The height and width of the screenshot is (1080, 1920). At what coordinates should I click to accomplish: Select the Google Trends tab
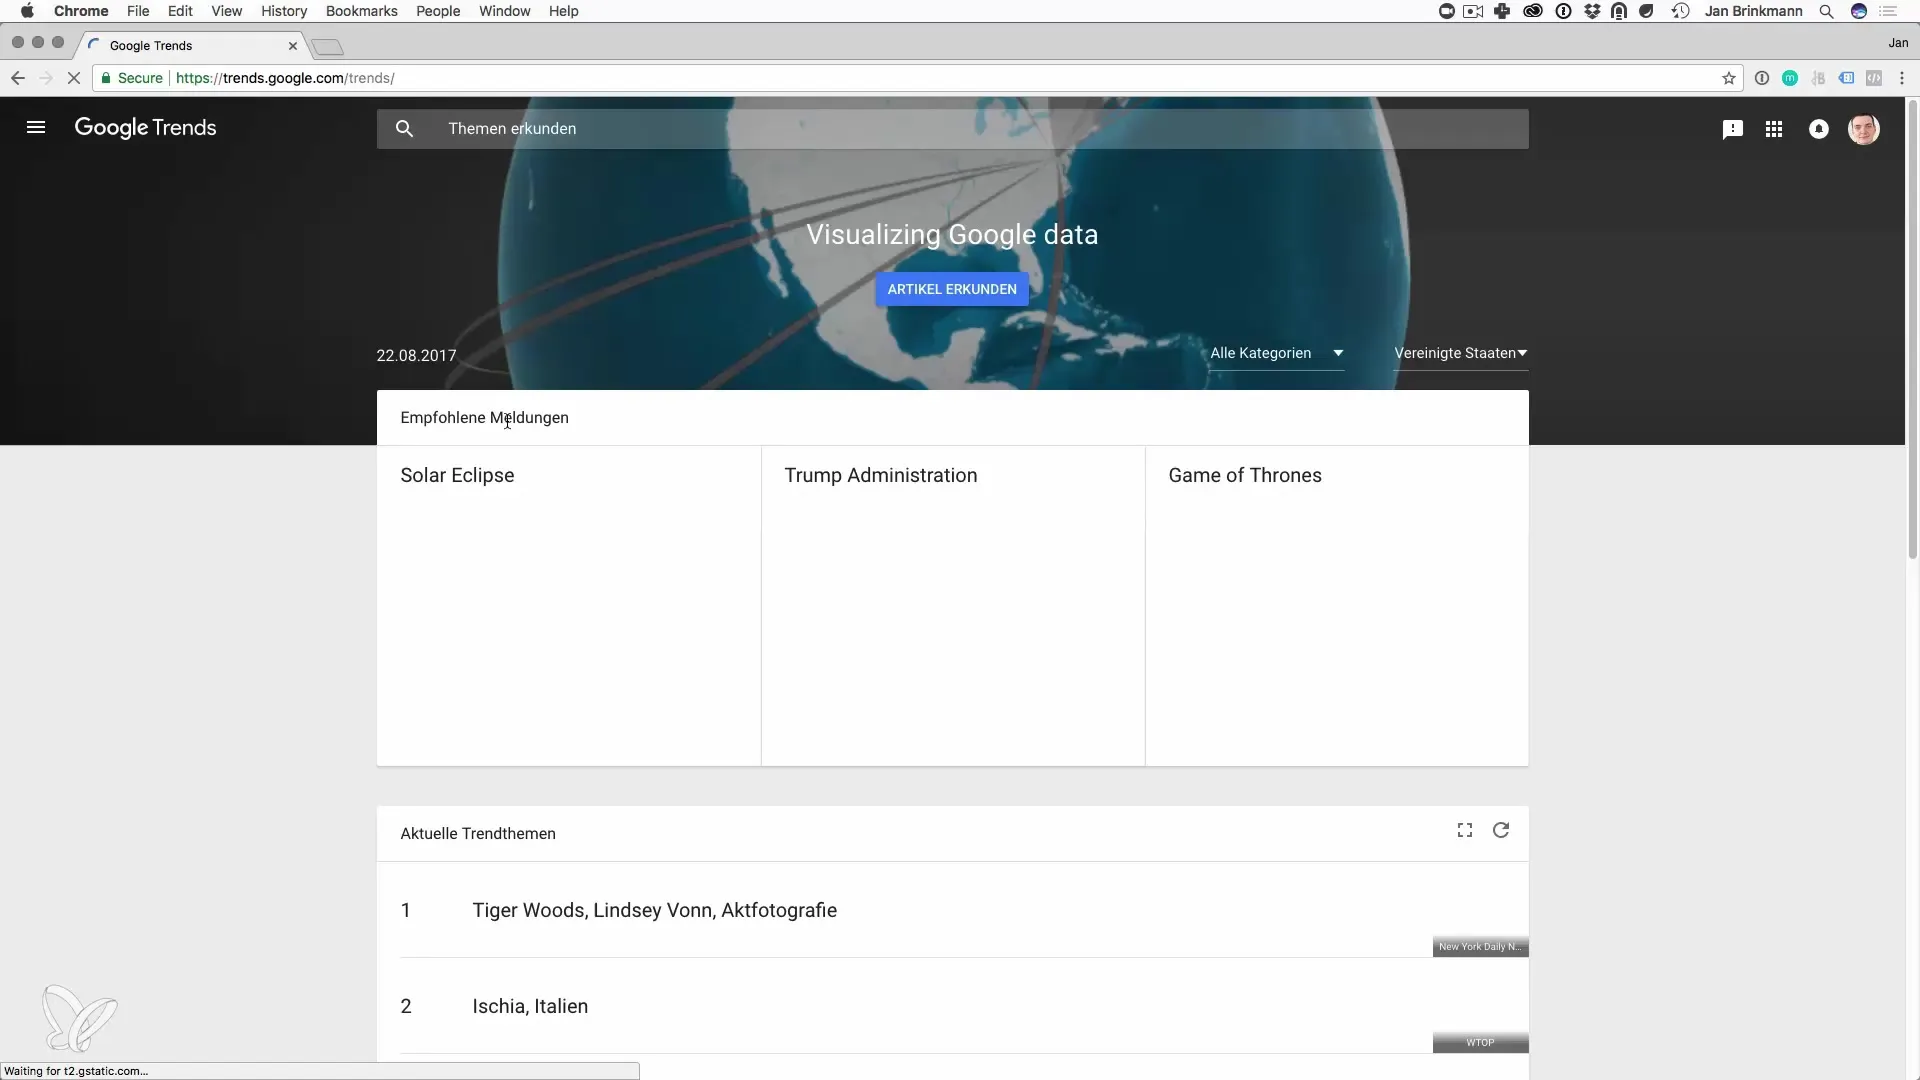190,46
